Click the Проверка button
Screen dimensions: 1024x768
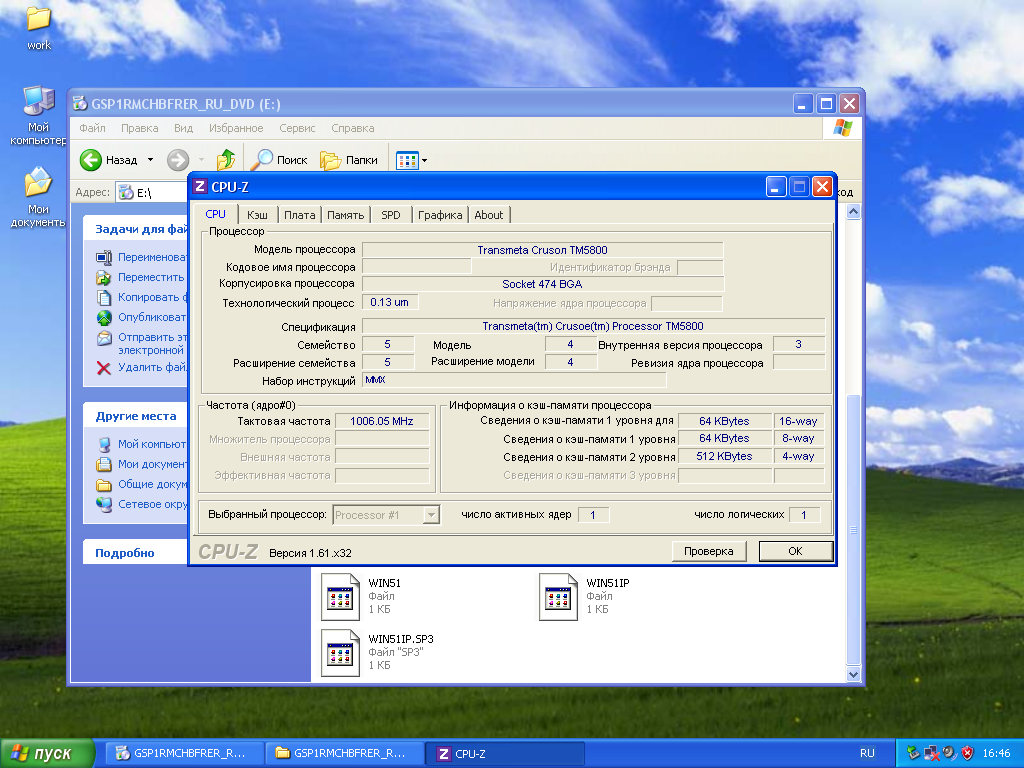pos(709,551)
